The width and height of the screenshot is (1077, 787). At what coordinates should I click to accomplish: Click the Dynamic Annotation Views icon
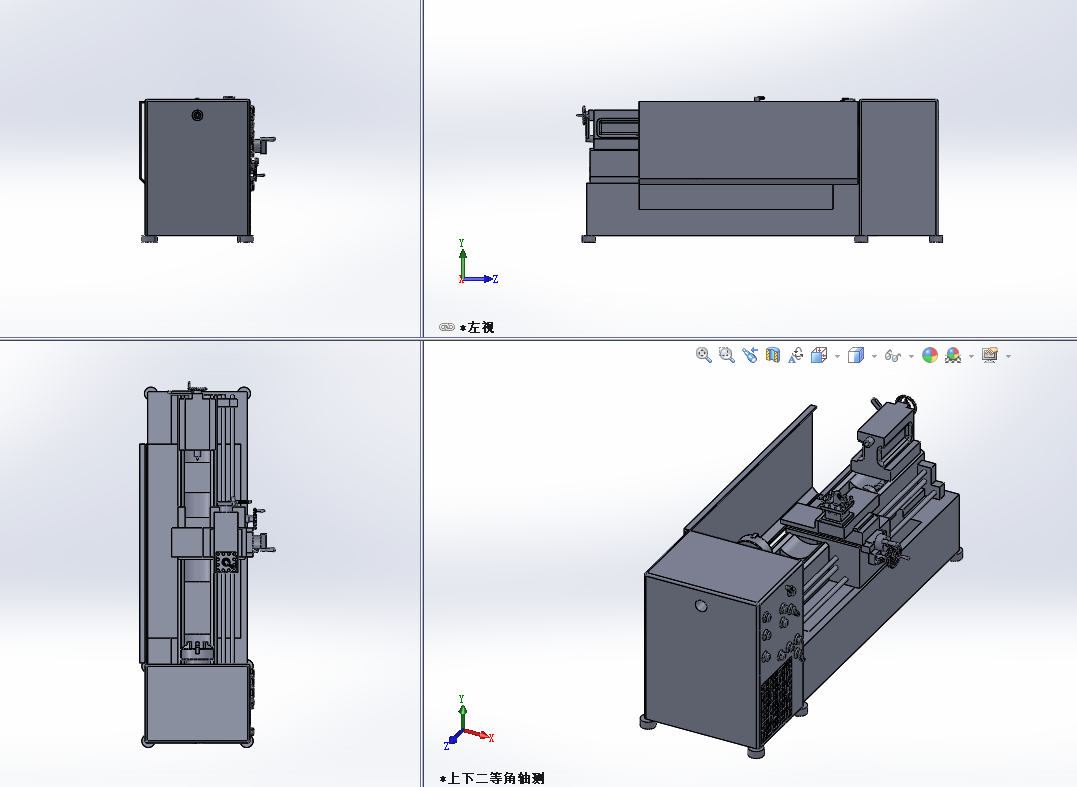click(x=796, y=355)
